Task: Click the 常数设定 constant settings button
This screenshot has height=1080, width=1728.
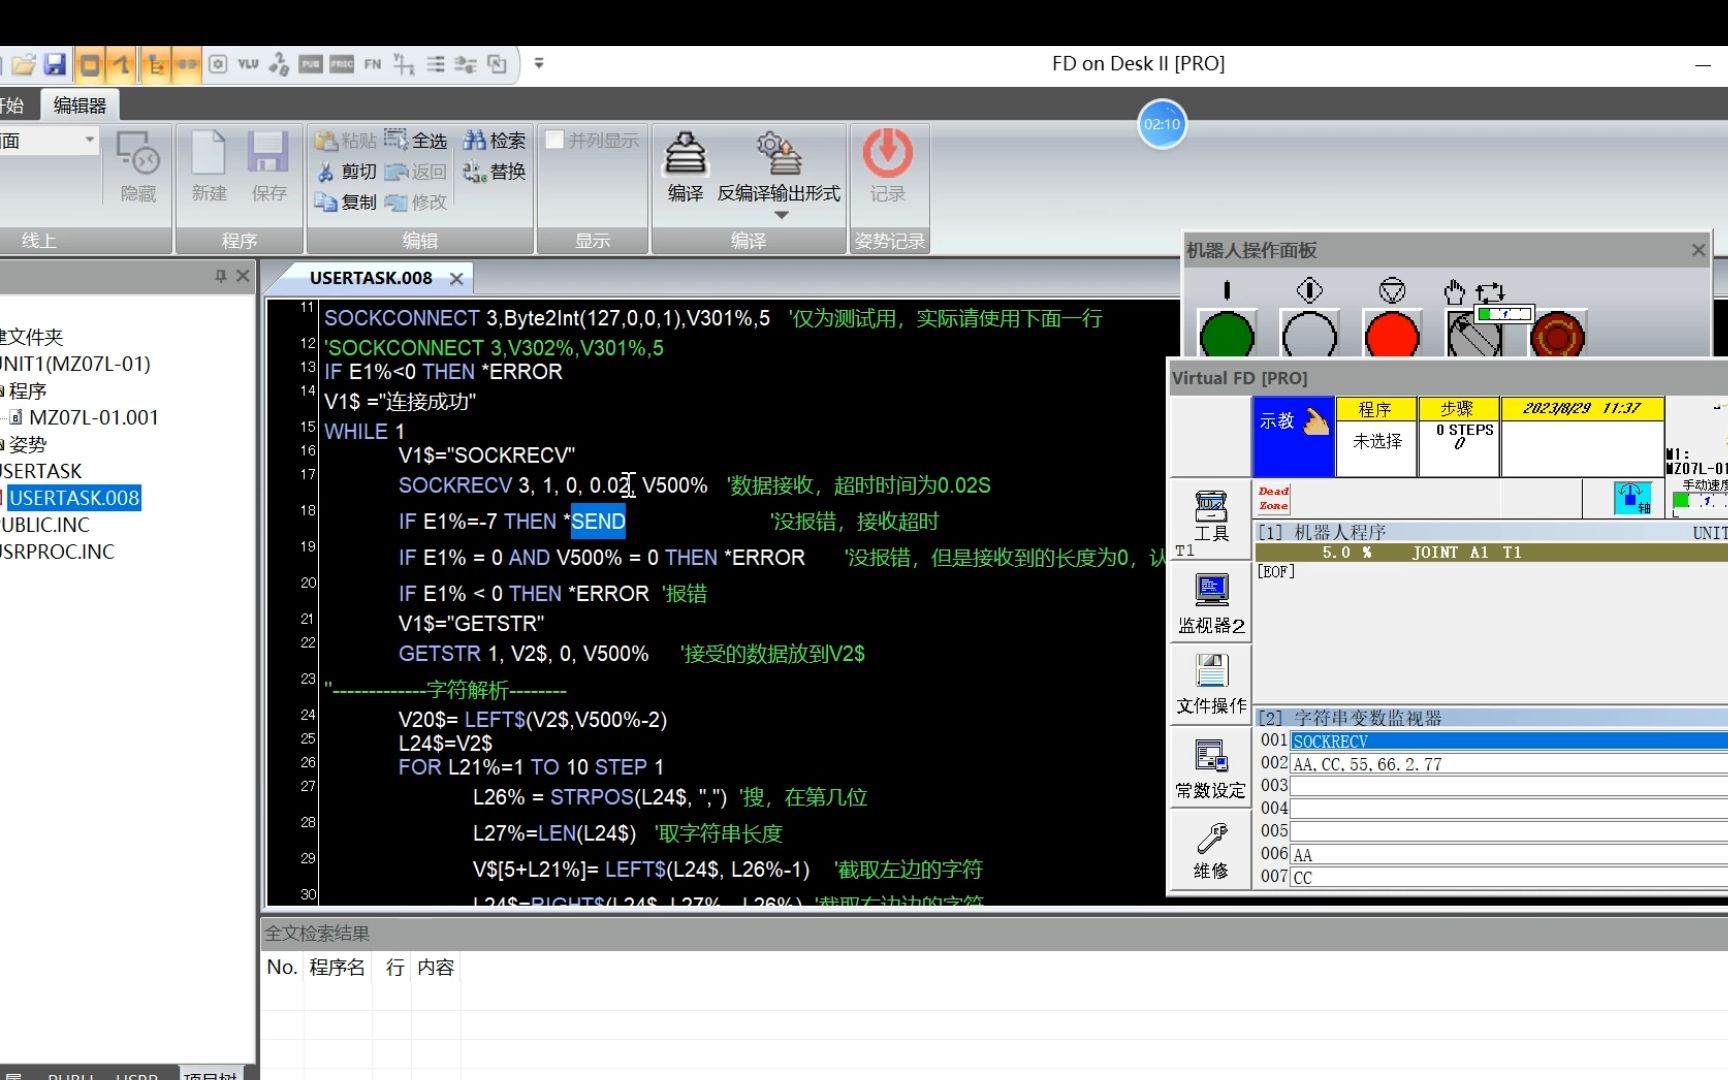Action: 1211,769
